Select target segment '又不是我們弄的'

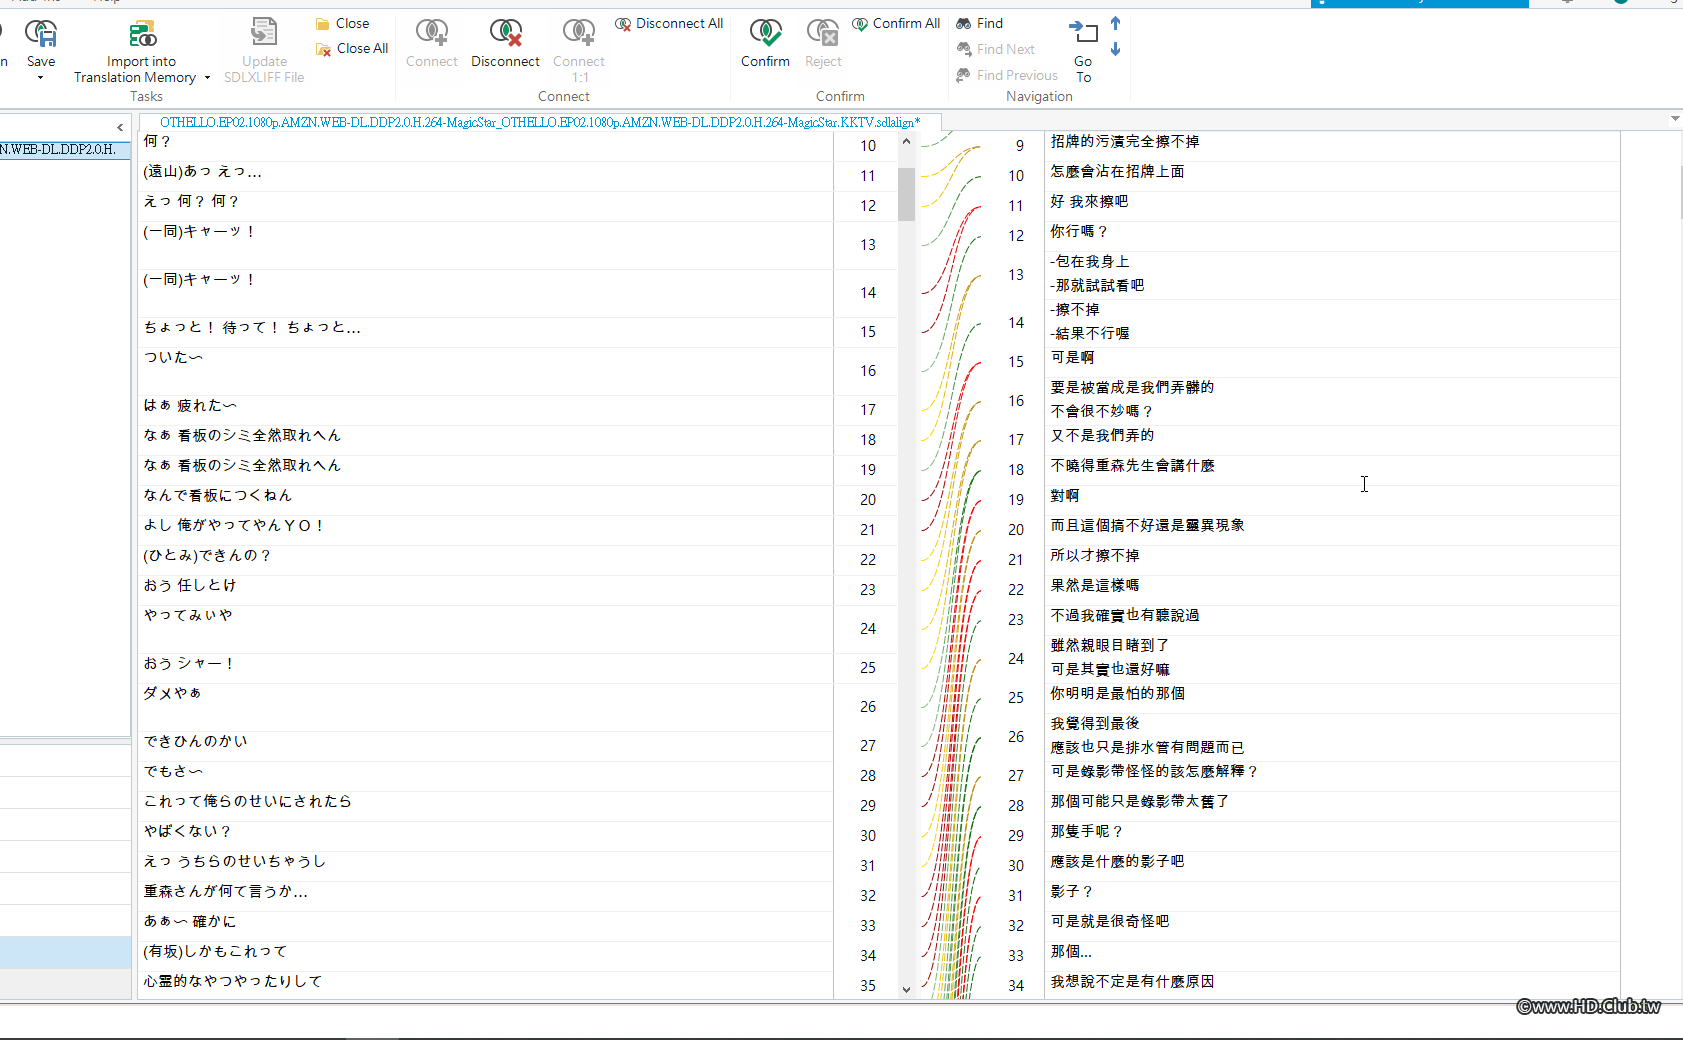(x=1332, y=440)
